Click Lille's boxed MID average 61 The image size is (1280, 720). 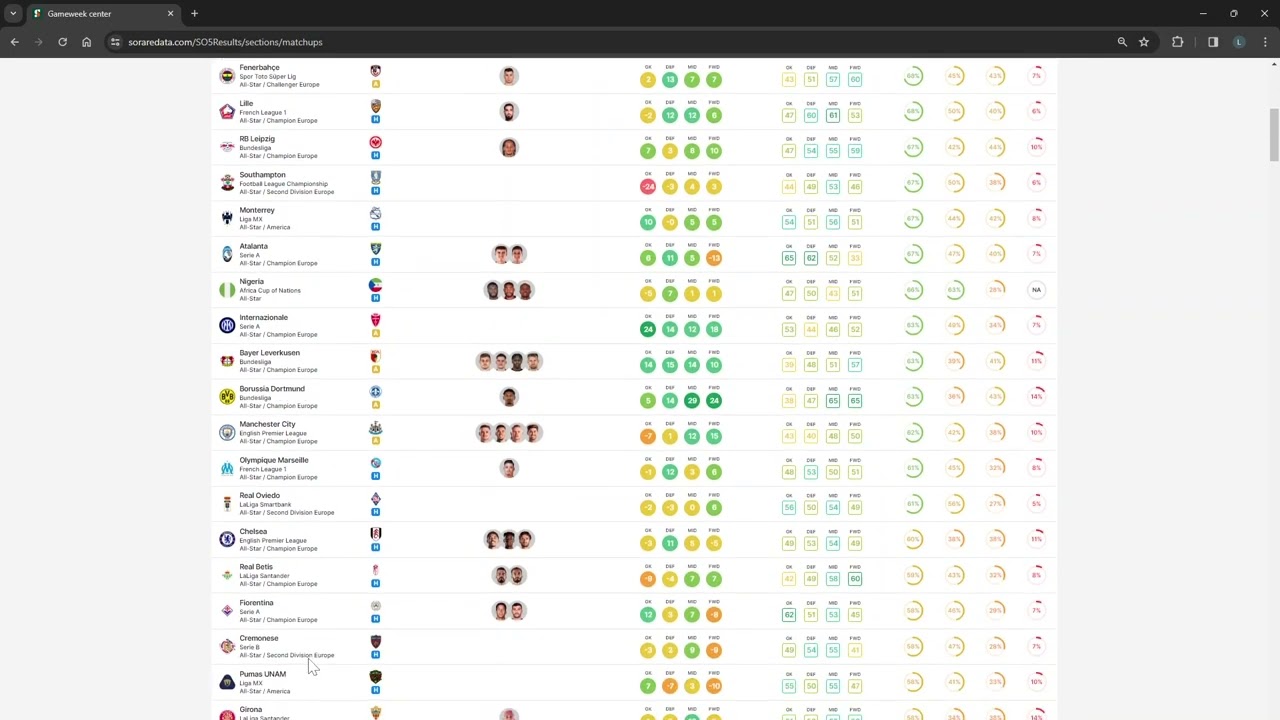[833, 115]
